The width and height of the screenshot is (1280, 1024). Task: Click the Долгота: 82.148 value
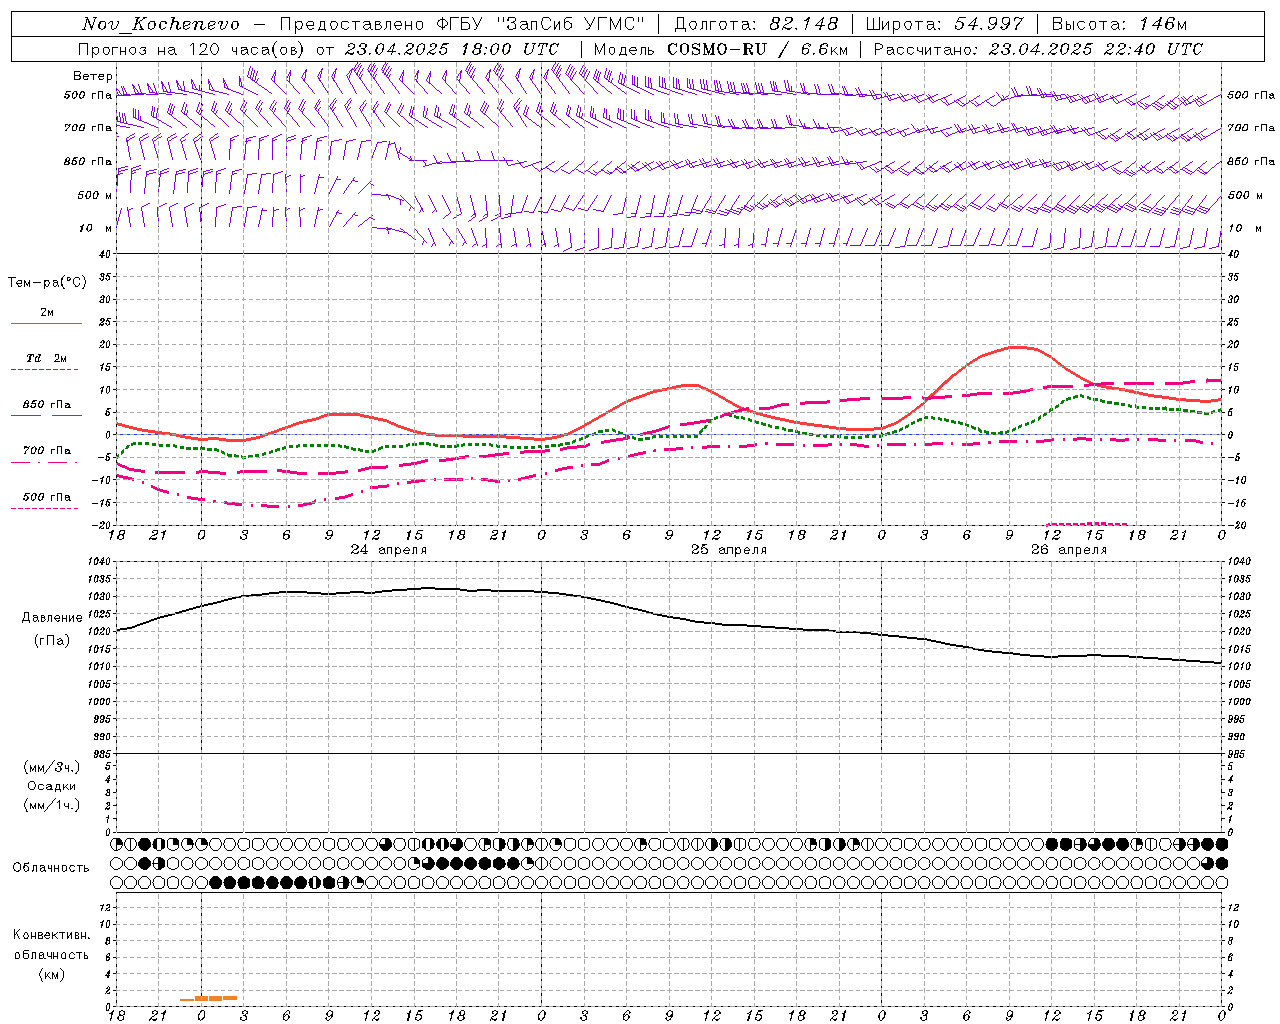coord(756,24)
